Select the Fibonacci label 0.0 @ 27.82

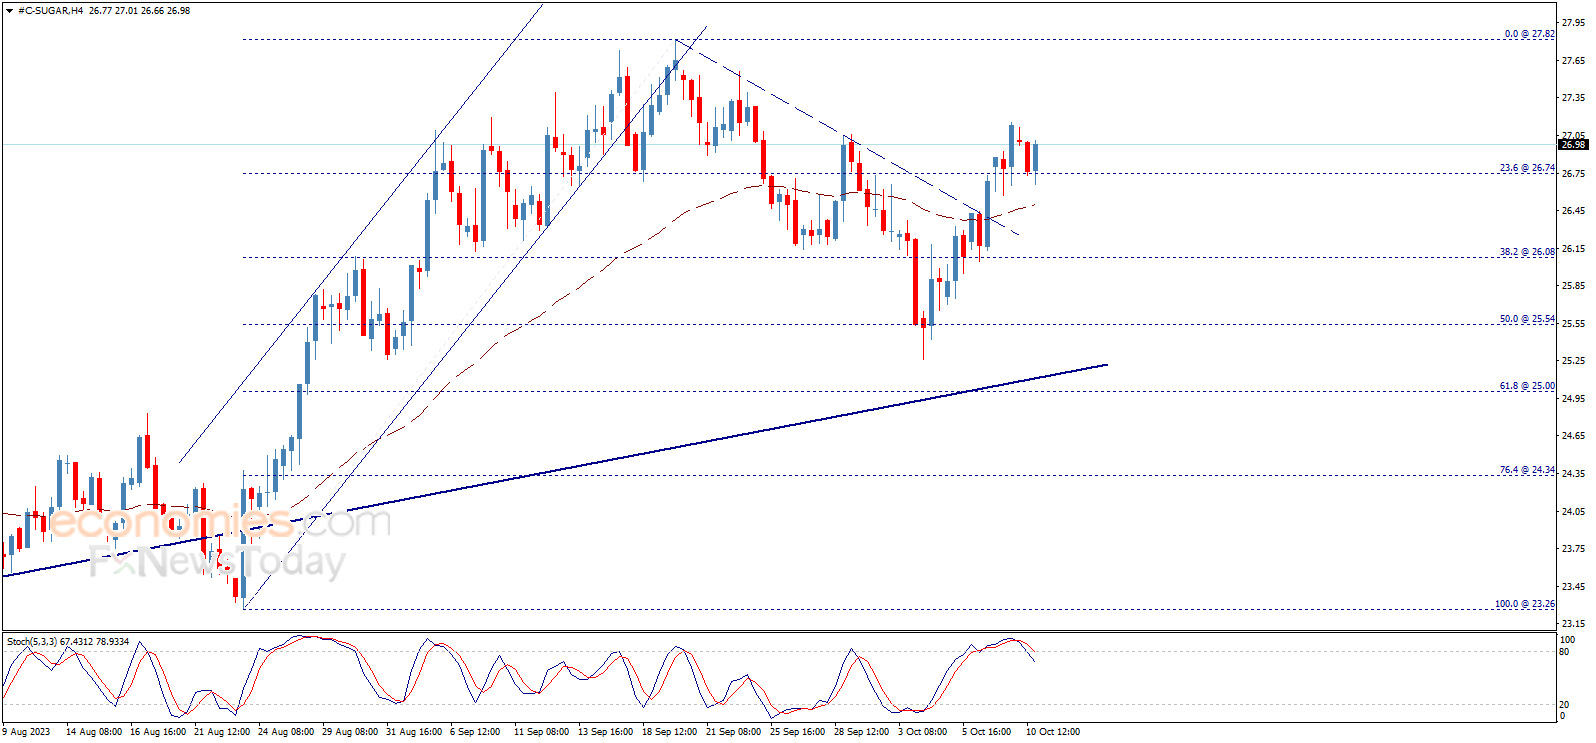(x=1530, y=34)
